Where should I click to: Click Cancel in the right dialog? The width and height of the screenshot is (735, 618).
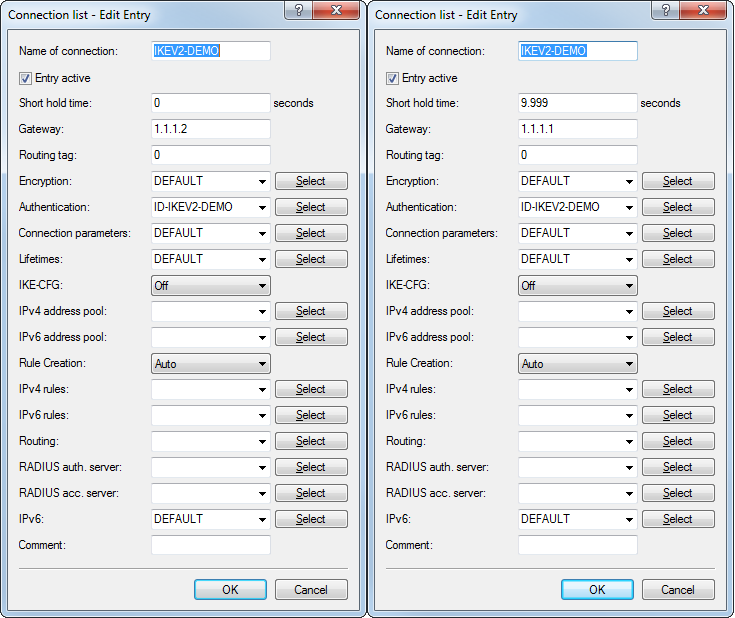[x=678, y=589]
